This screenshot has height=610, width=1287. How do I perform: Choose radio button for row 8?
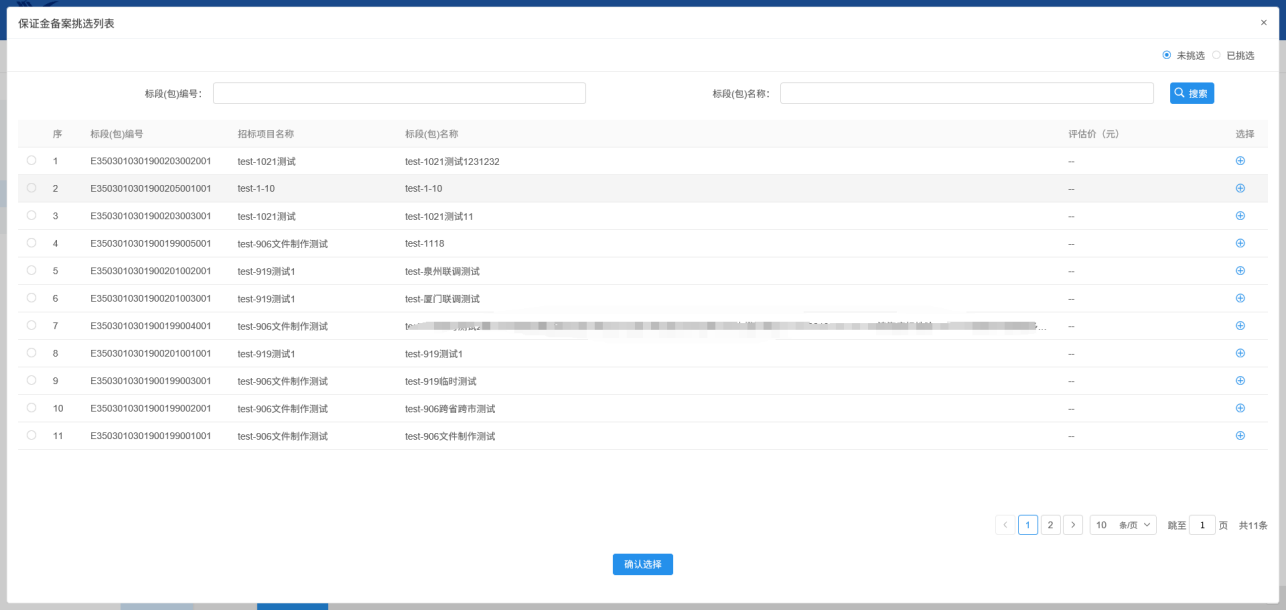coord(32,353)
